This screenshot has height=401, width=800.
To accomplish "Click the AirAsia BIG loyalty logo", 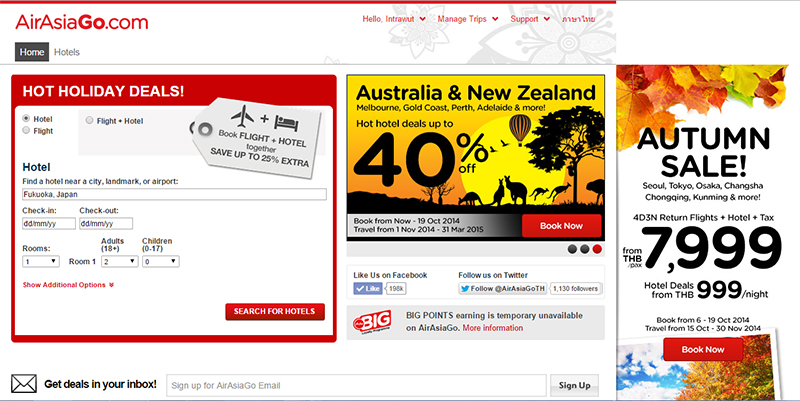I will 374,323.
